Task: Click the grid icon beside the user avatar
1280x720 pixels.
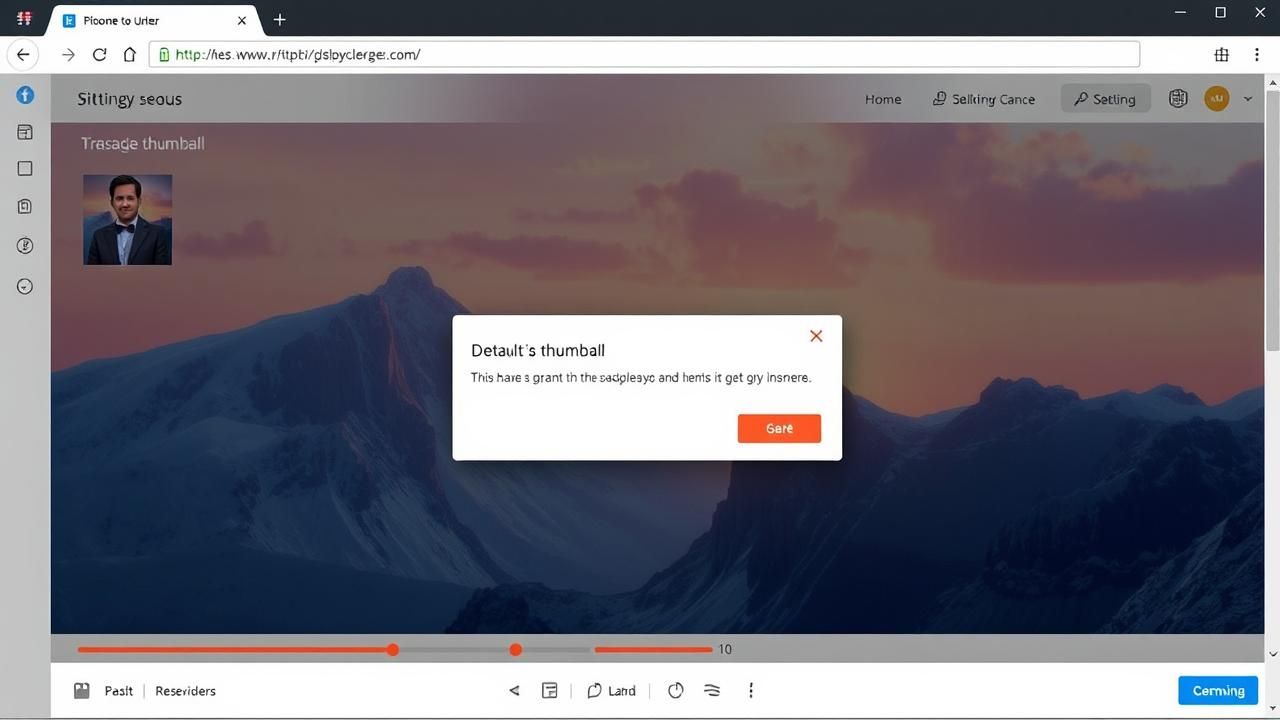Action: (x=1178, y=98)
